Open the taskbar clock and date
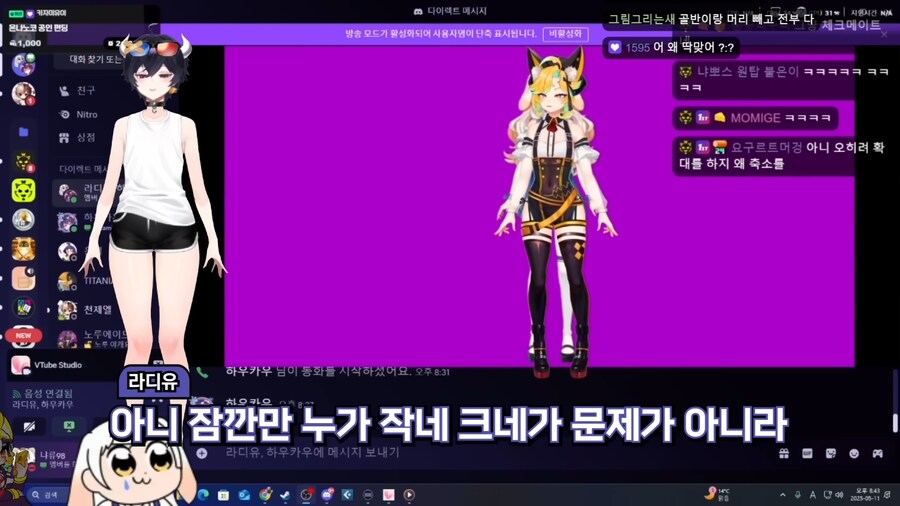 pos(866,495)
